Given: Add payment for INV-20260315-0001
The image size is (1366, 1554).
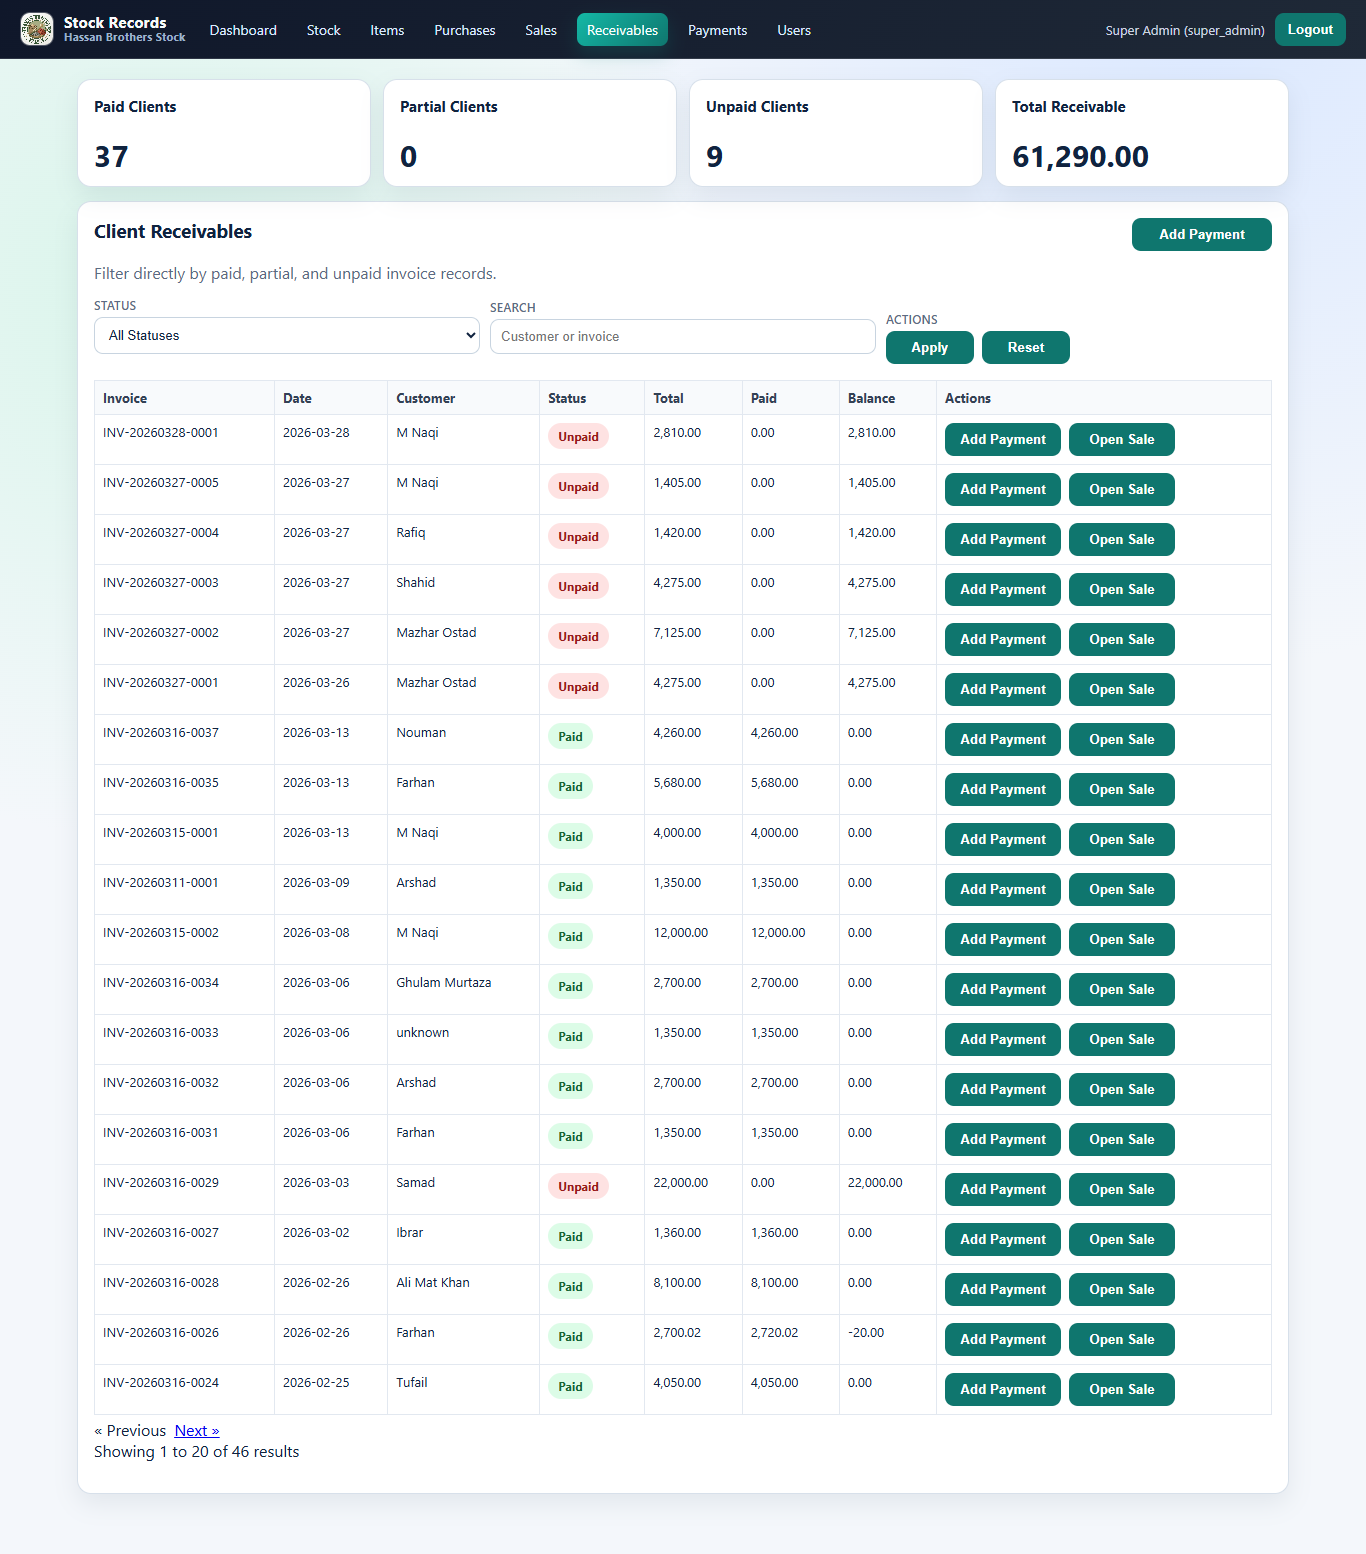Looking at the screenshot, I should click(1003, 839).
